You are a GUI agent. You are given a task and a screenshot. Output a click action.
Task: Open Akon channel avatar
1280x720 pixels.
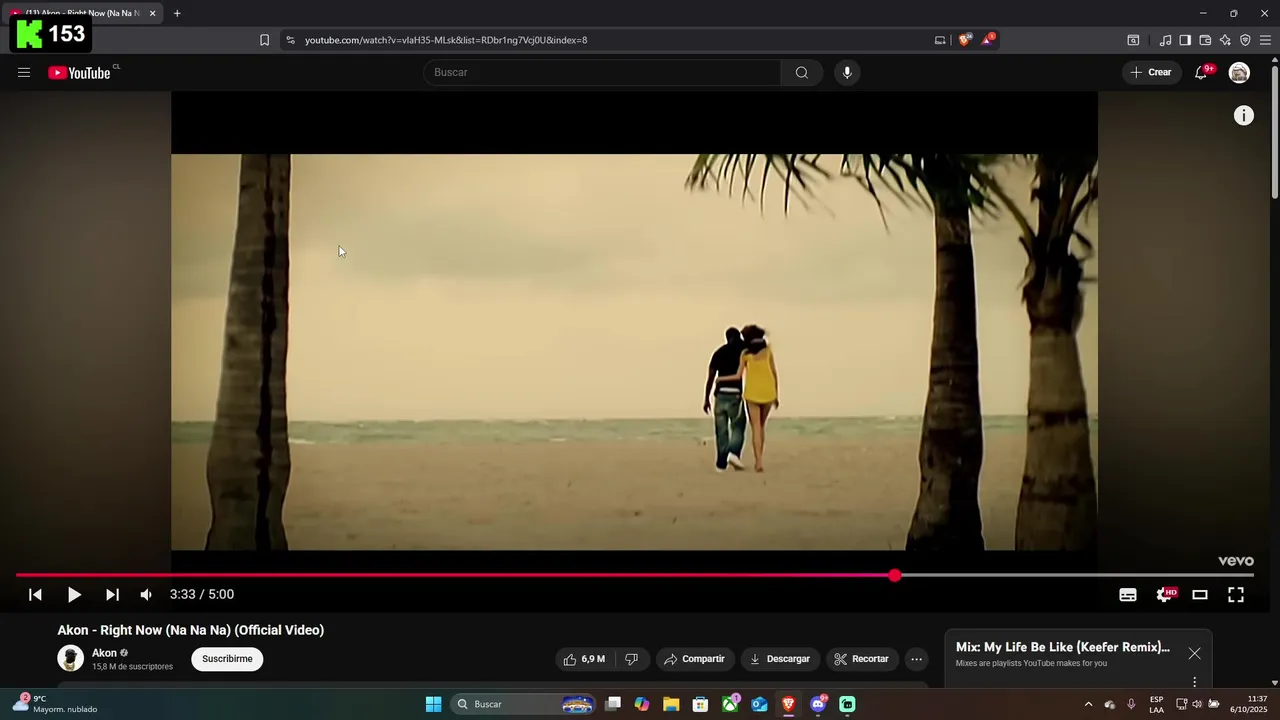coord(70,658)
